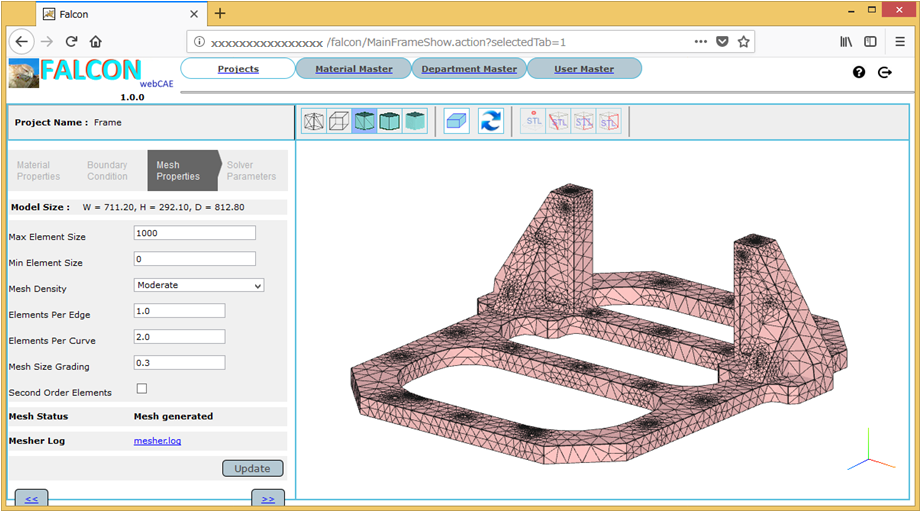Click the Max Element Size input field
921x512 pixels.
195,233
